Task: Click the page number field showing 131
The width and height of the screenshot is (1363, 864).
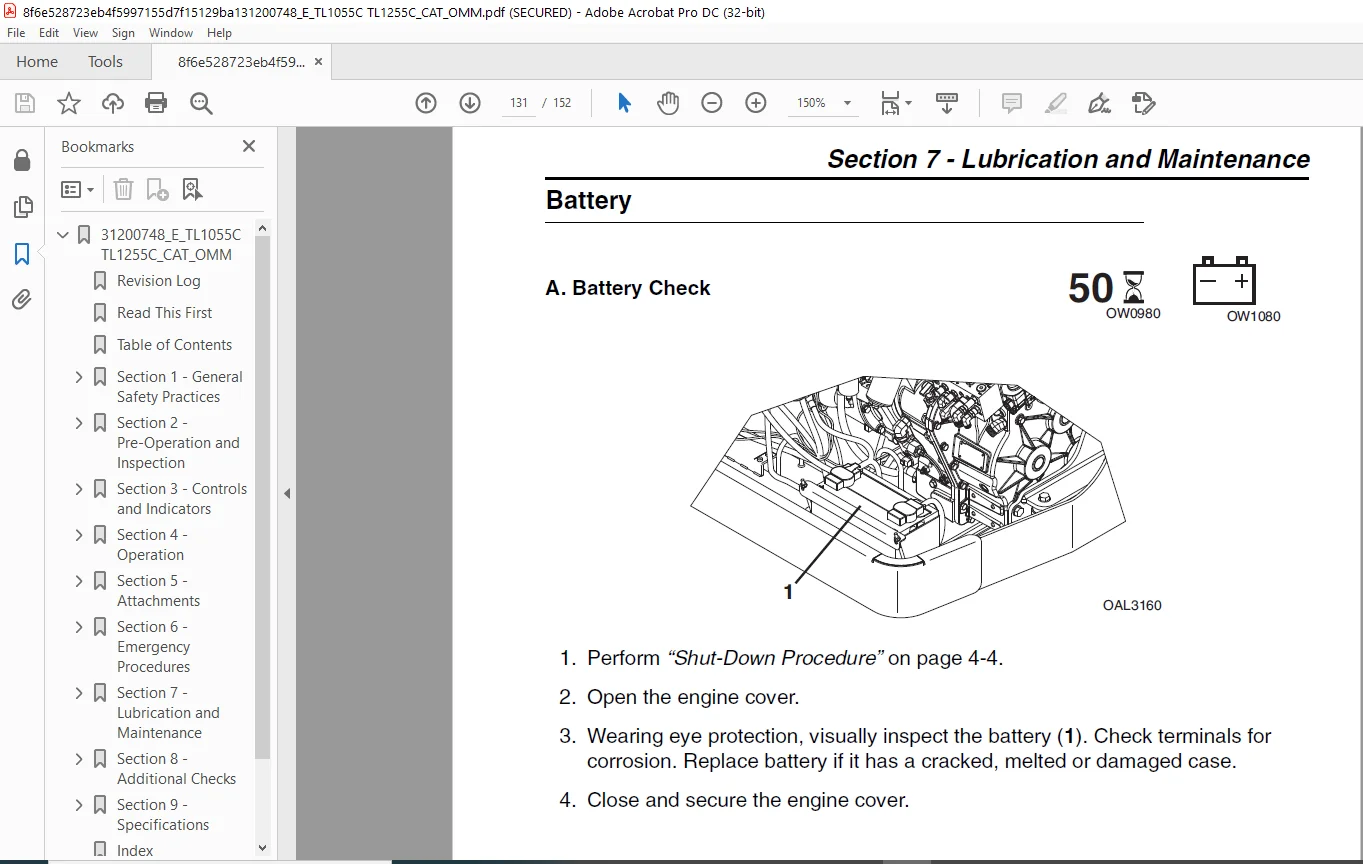Action: point(518,103)
